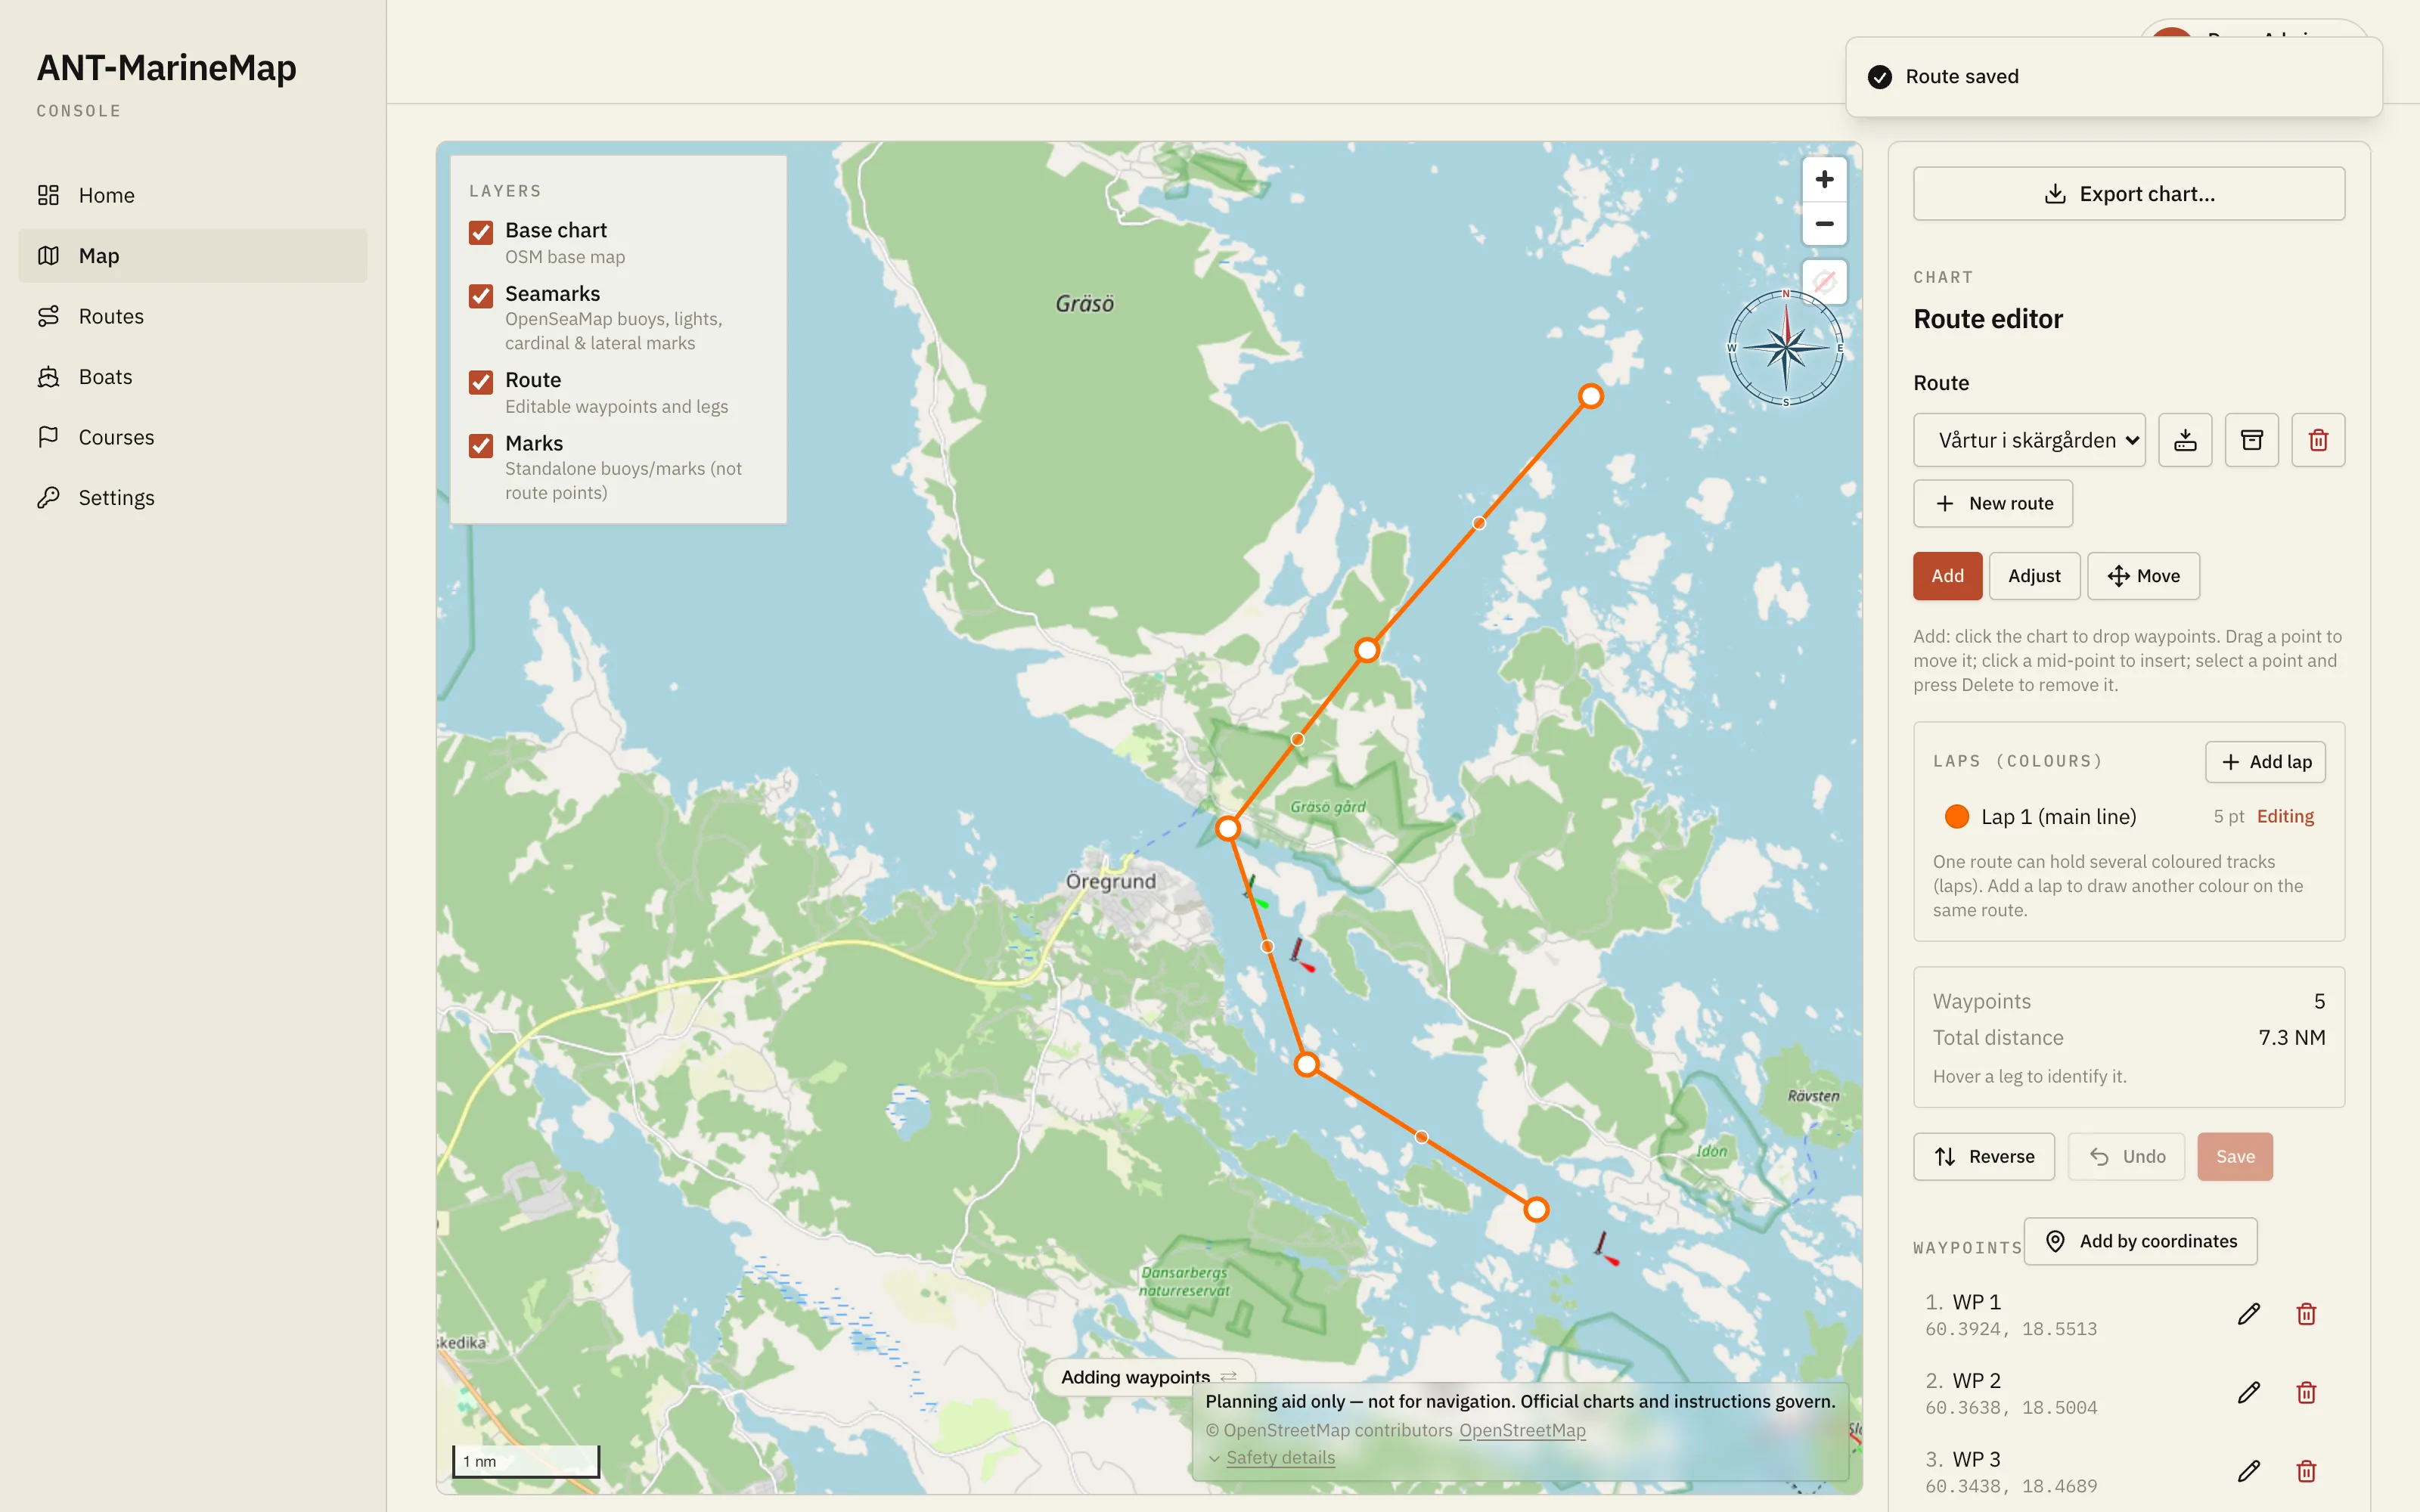Viewport: 2420px width, 1512px height.
Task: Open Settings in the sidebar
Action: [192, 497]
